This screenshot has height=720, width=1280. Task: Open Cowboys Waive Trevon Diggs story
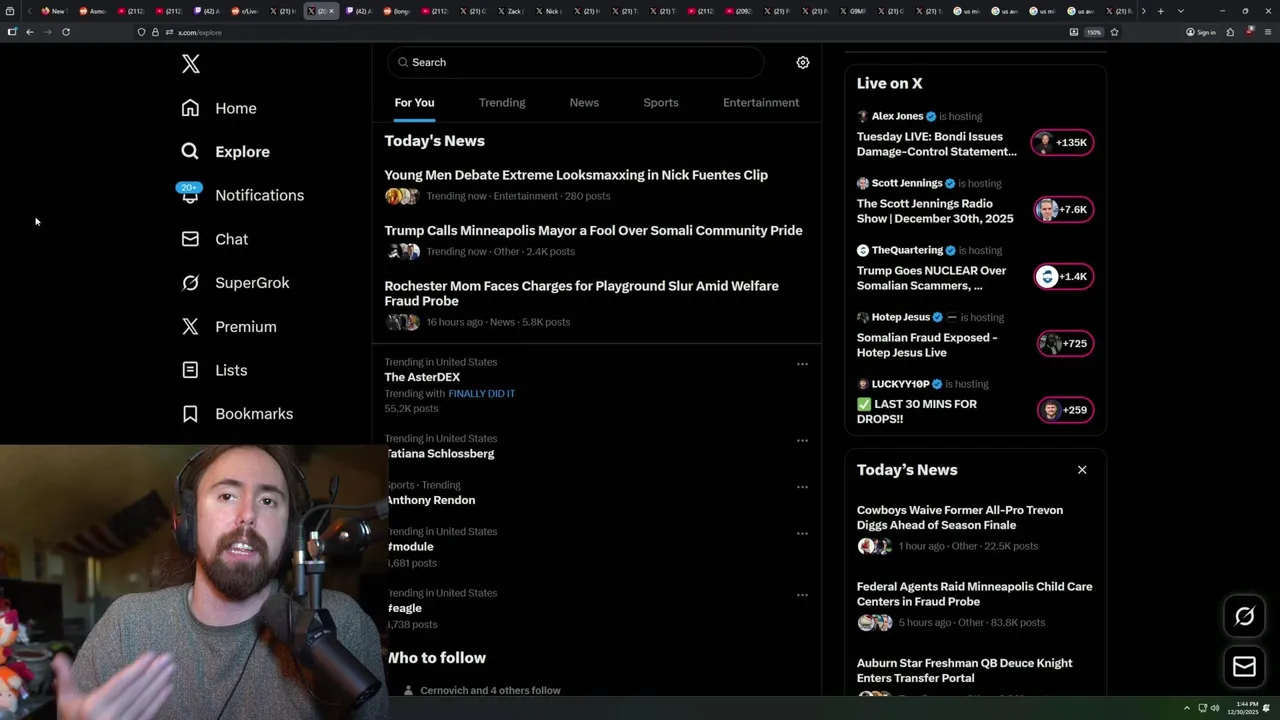pyautogui.click(x=960, y=517)
